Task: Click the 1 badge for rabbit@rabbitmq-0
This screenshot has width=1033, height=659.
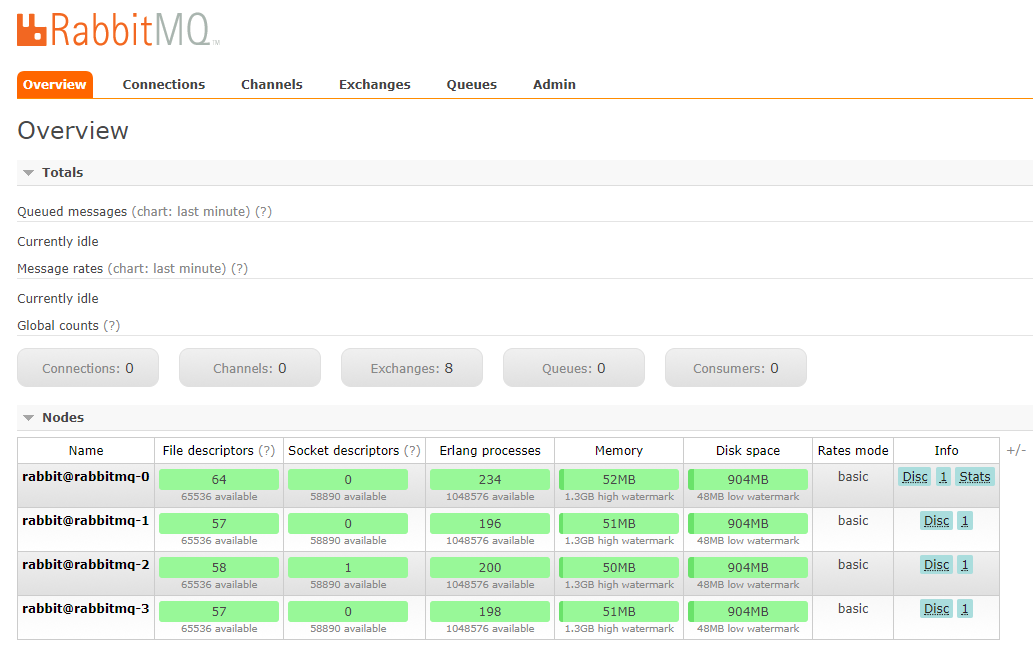Action: 943,476
